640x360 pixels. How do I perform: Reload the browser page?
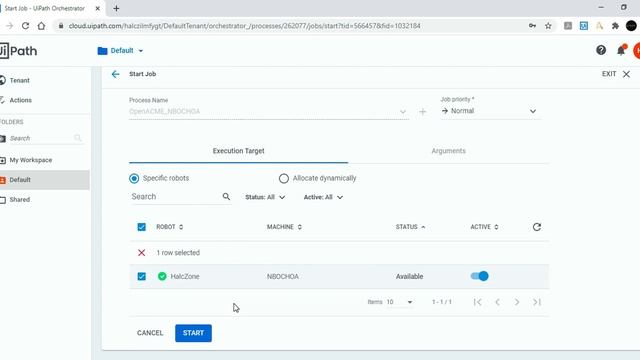pos(25,26)
